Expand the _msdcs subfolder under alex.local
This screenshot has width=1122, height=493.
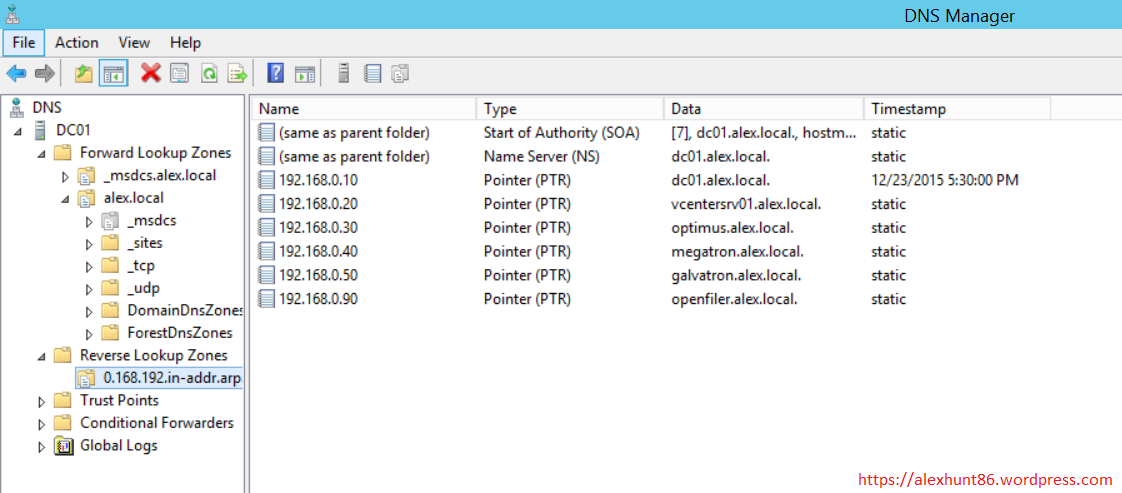(89, 222)
